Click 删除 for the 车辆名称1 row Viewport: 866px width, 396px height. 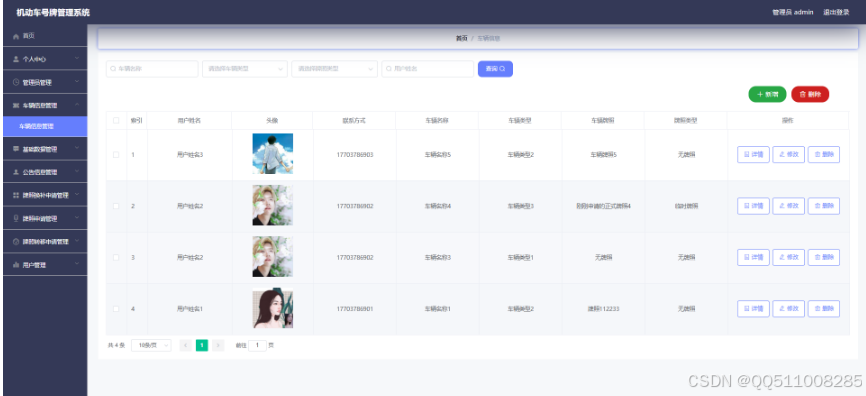pyautogui.click(x=824, y=309)
